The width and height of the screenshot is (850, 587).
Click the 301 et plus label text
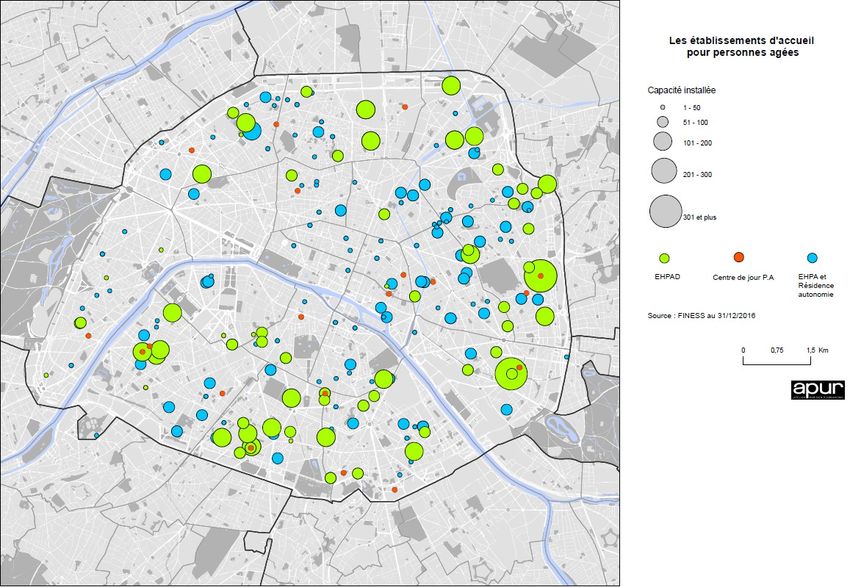(700, 216)
